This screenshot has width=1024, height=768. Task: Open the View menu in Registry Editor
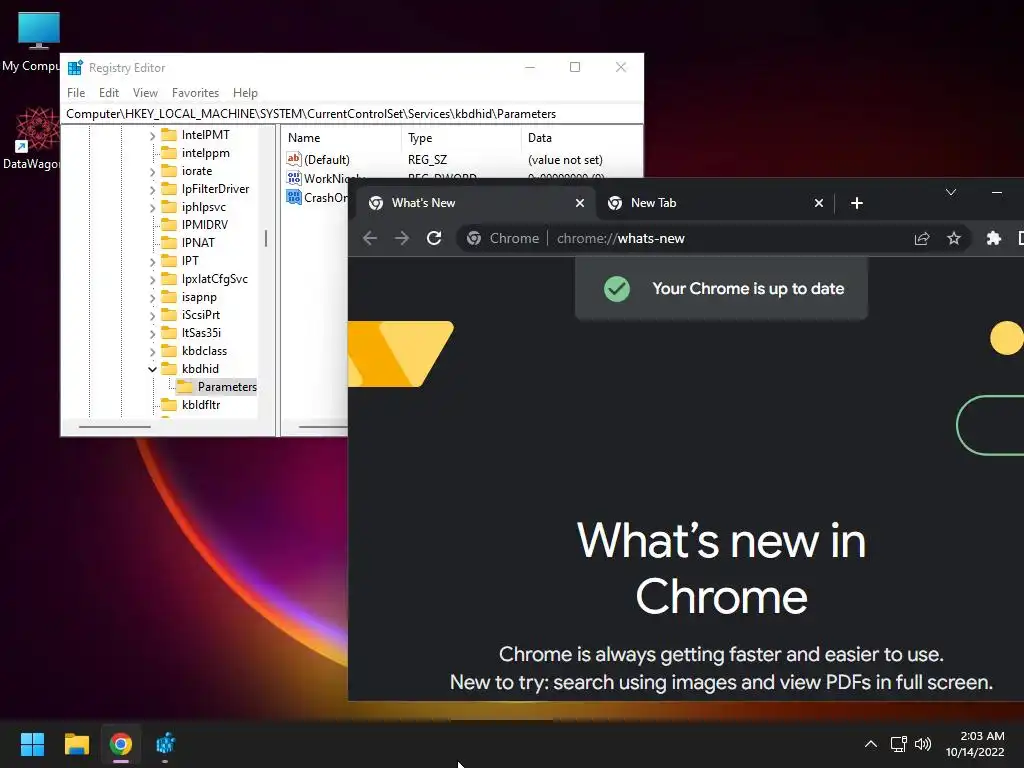coord(145,93)
